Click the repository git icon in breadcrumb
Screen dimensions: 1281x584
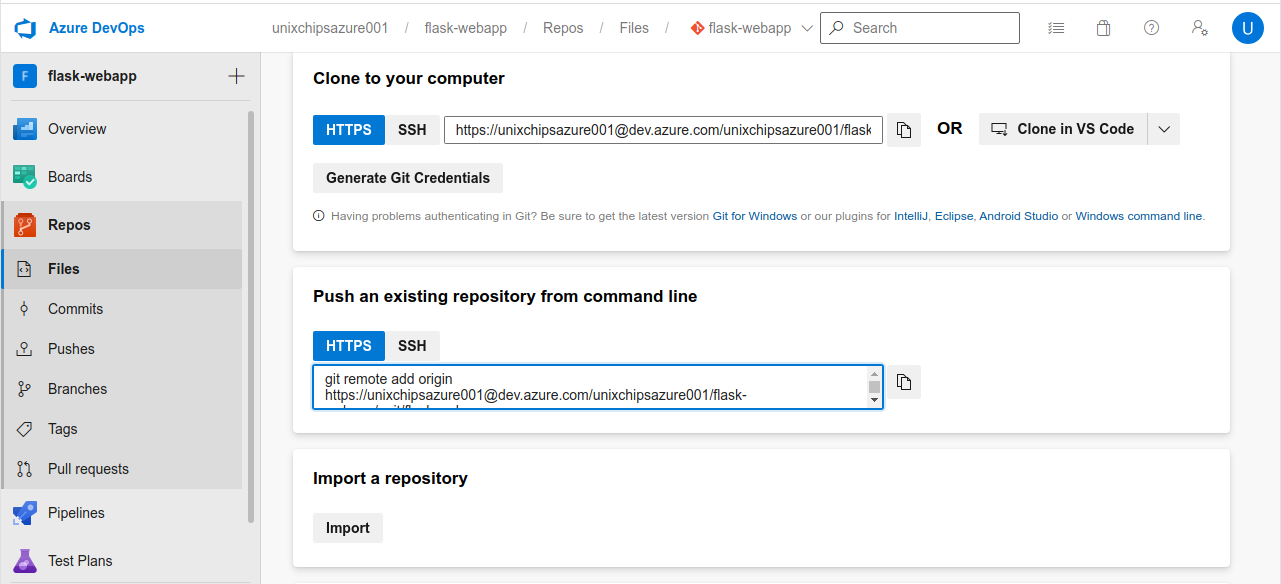[x=697, y=28]
